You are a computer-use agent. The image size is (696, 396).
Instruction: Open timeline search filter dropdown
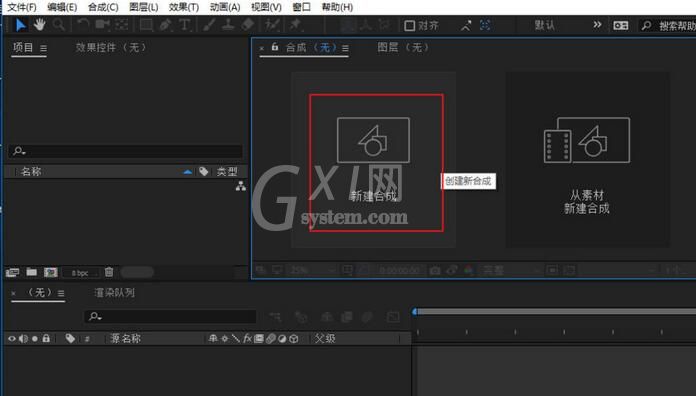tap(95, 317)
